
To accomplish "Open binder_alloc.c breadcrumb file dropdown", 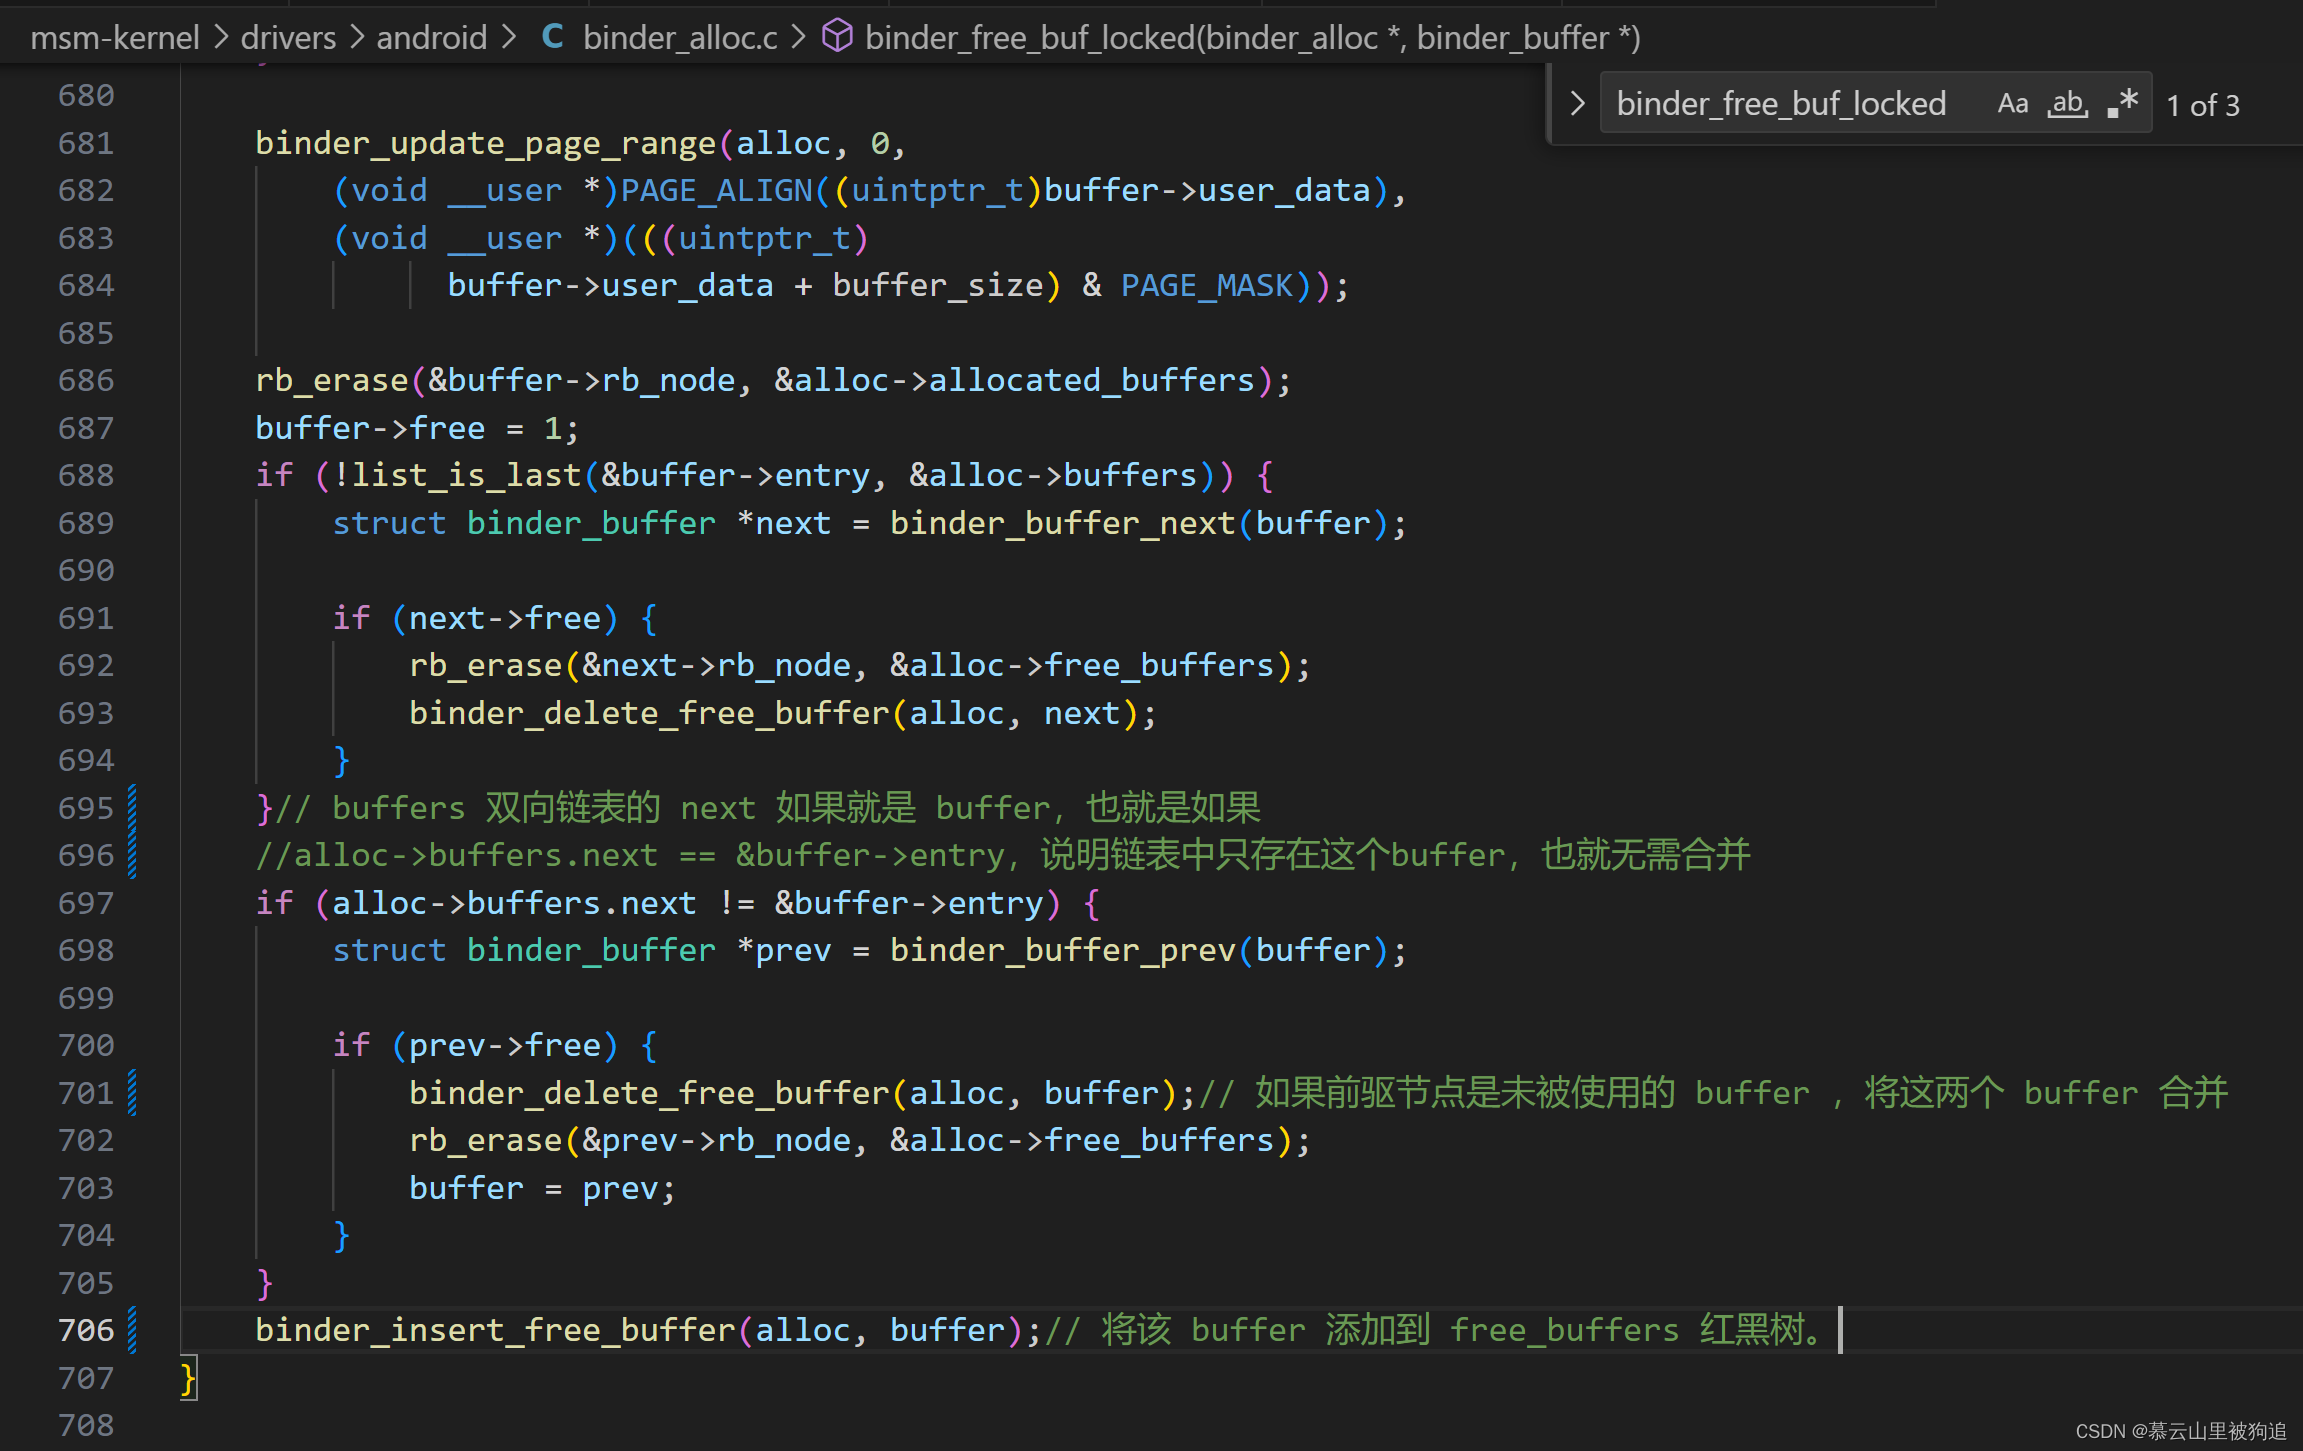I will 680,38.
